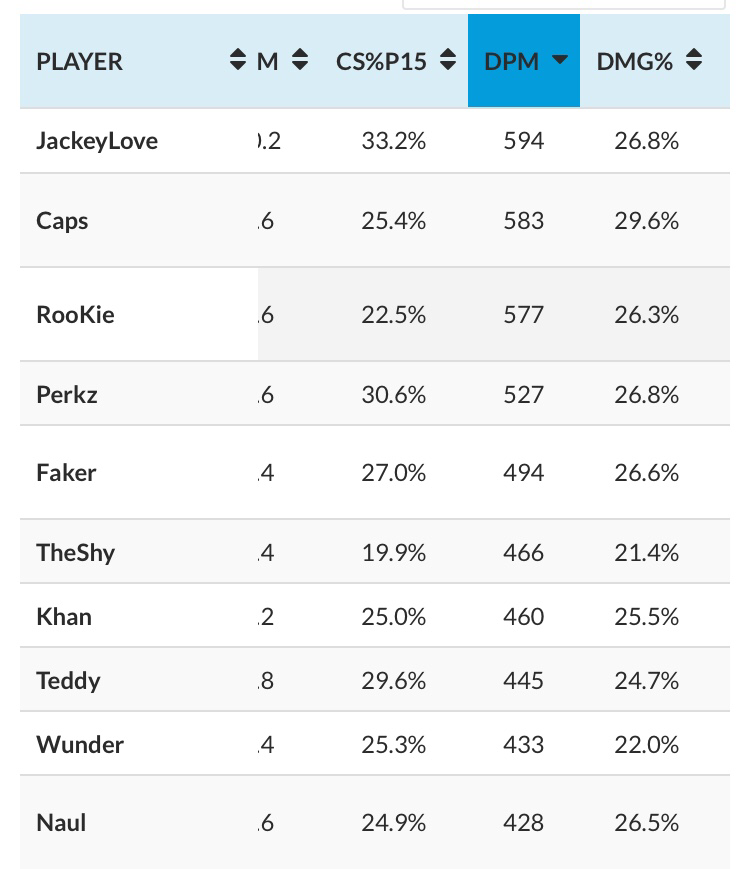This screenshot has height=869, width=750.
Task: Click the Faker player name
Action: point(66,473)
